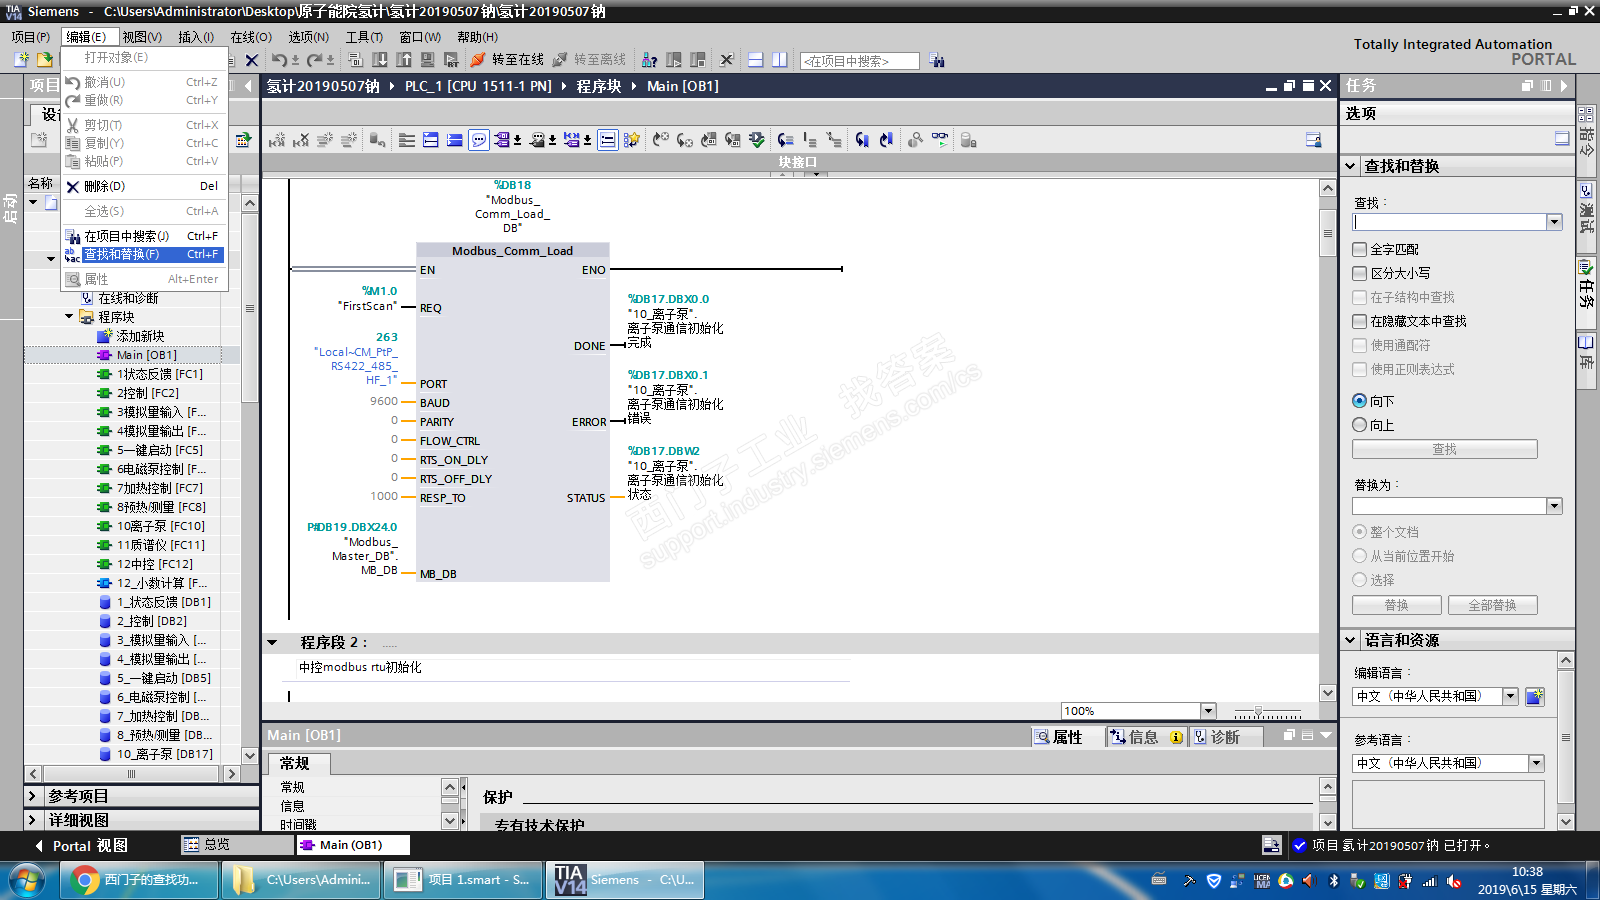Click the monitoring glasses icon
The image size is (1600, 900).
tap(940, 140)
